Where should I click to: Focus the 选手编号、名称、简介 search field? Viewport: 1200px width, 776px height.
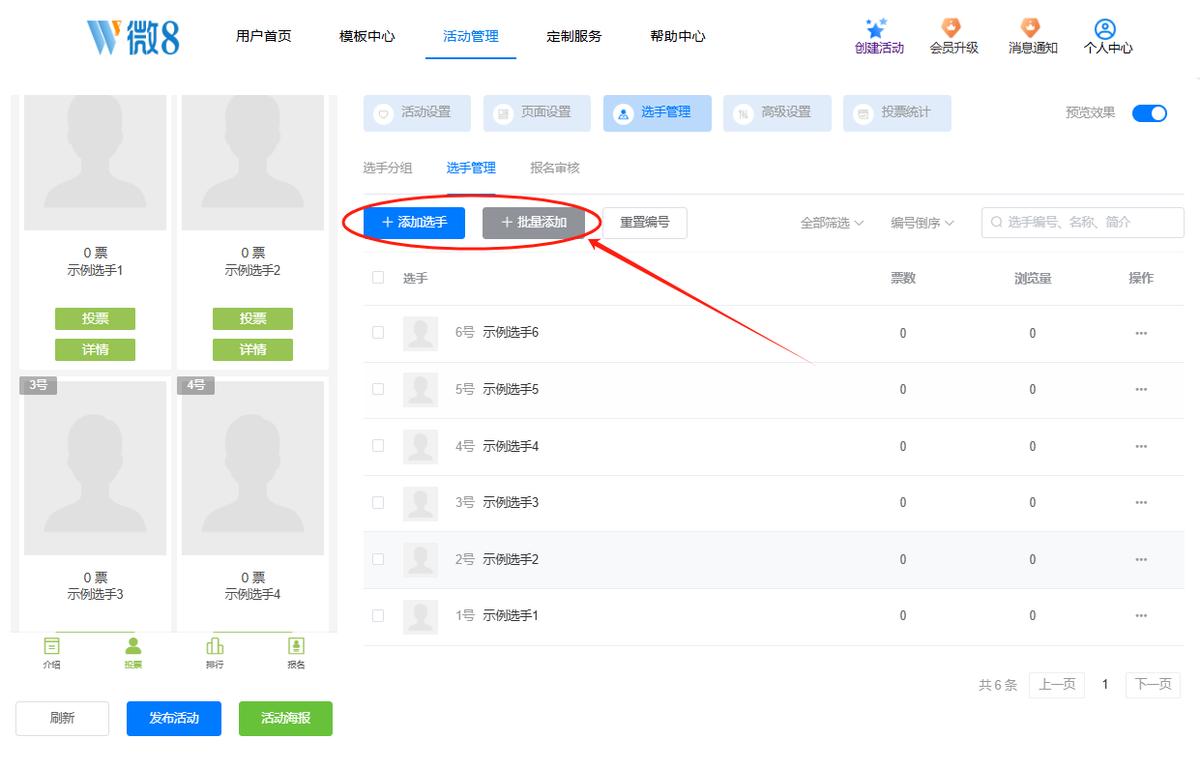click(x=1083, y=223)
